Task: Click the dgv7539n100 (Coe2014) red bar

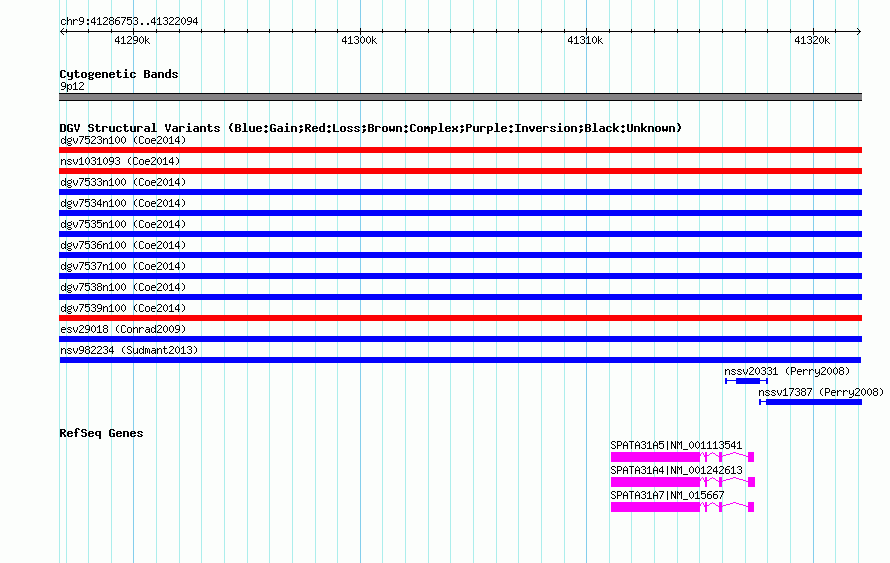Action: pyautogui.click(x=460, y=318)
